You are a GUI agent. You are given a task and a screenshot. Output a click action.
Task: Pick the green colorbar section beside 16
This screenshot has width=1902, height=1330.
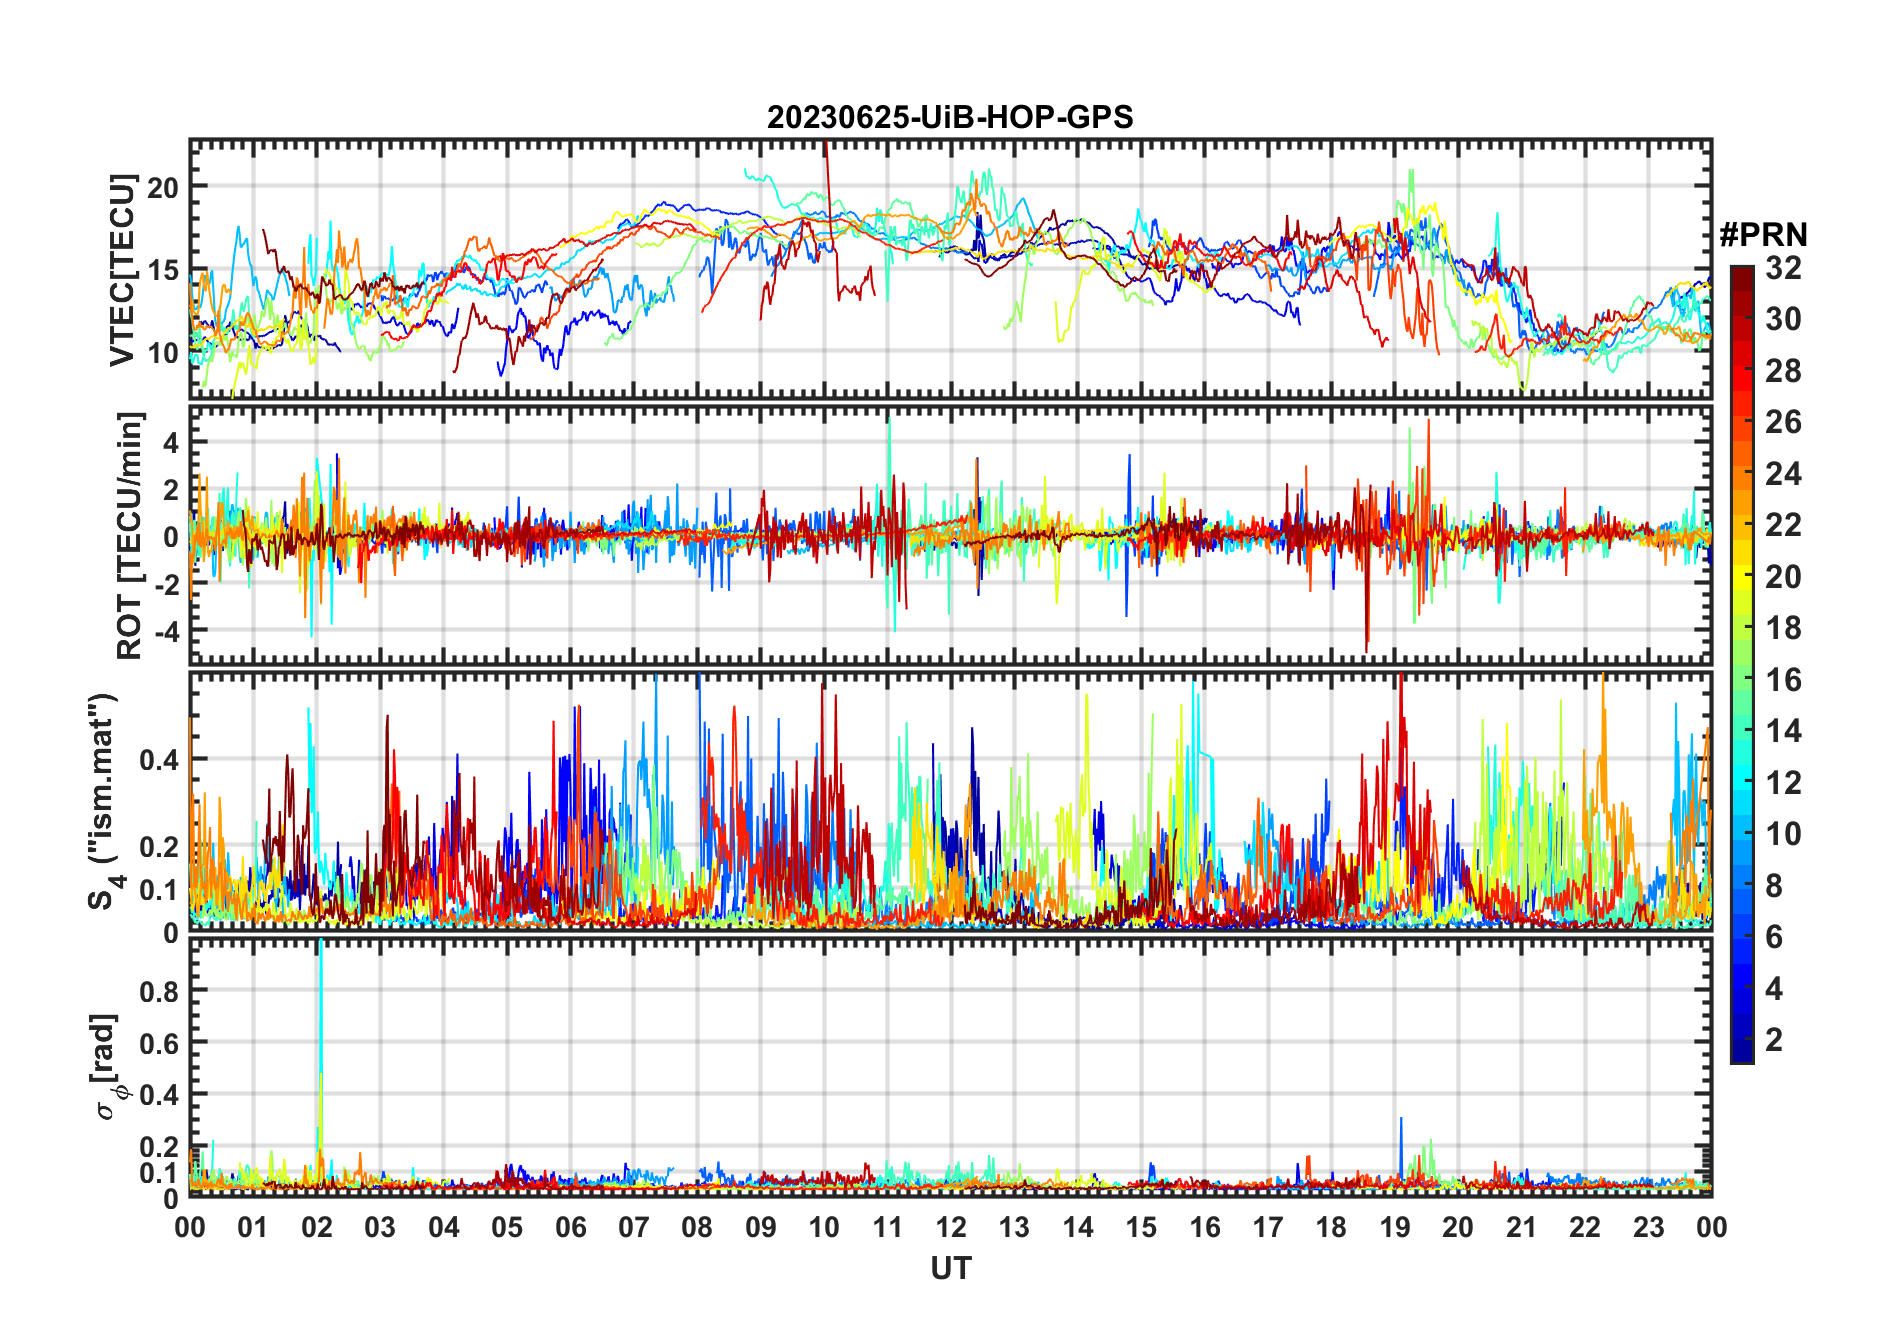1741,680
